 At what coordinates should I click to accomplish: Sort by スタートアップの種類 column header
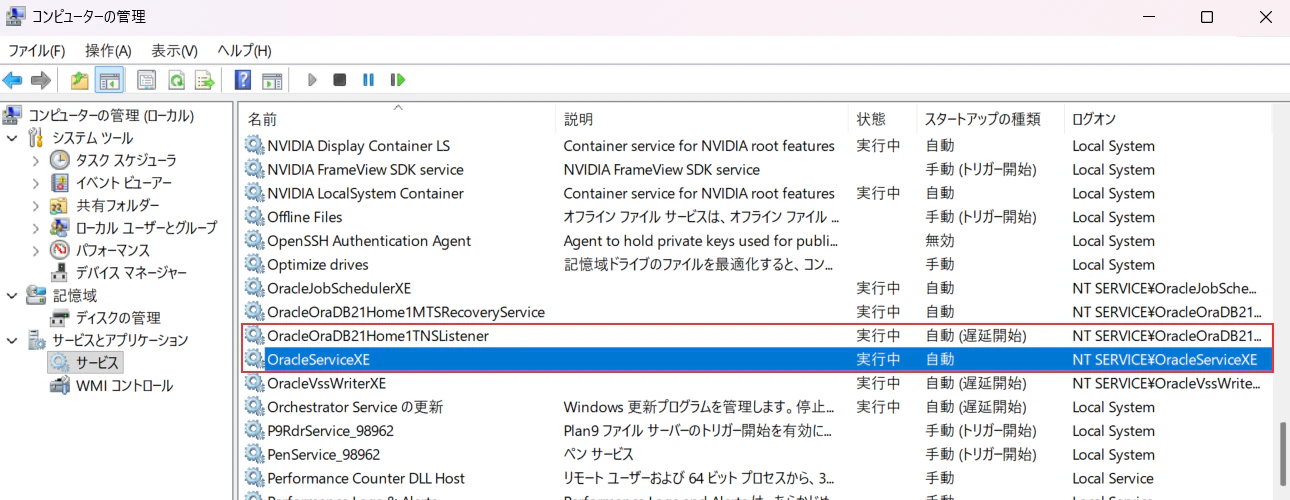990,119
